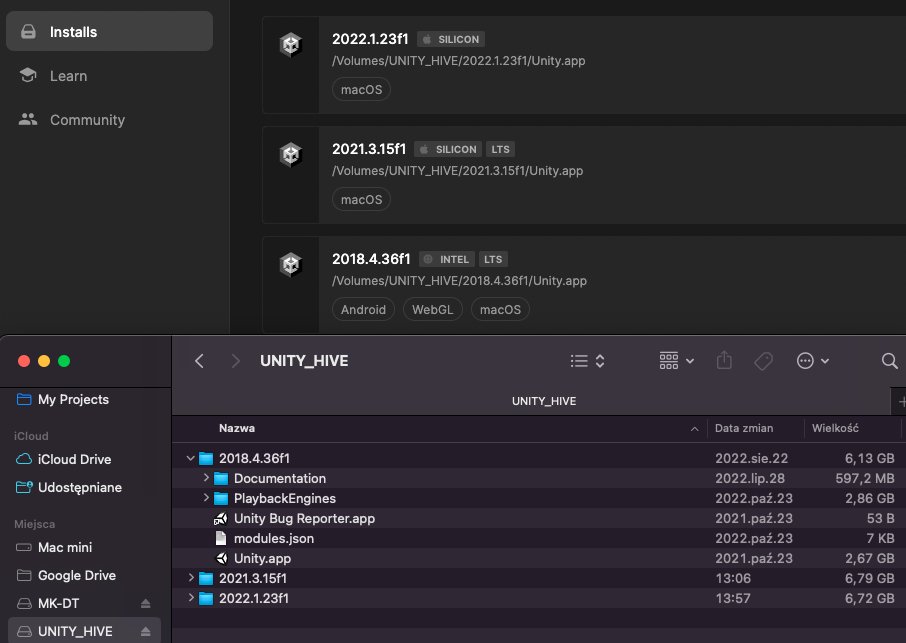Image resolution: width=906 pixels, height=643 pixels.
Task: Select the PlaybackEngines folder
Action: [539, 498]
